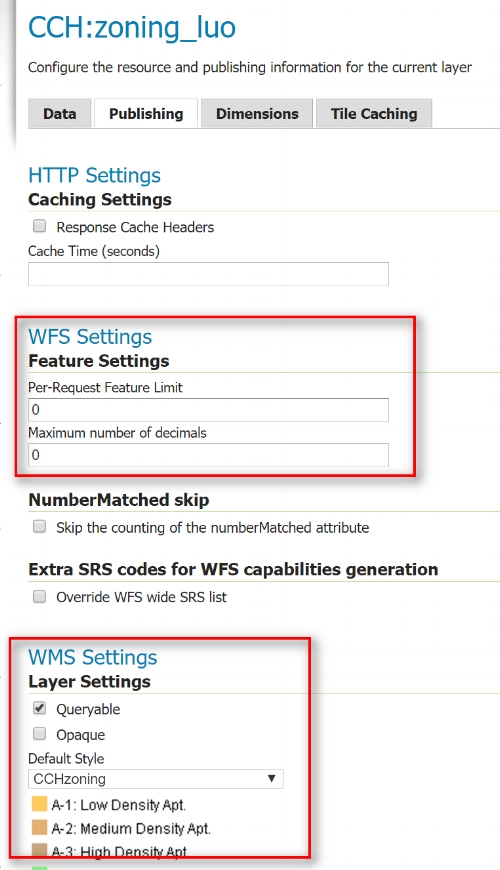Enable Override WFS wide SRS list
Viewport: 500px width, 870px height.
(39, 596)
